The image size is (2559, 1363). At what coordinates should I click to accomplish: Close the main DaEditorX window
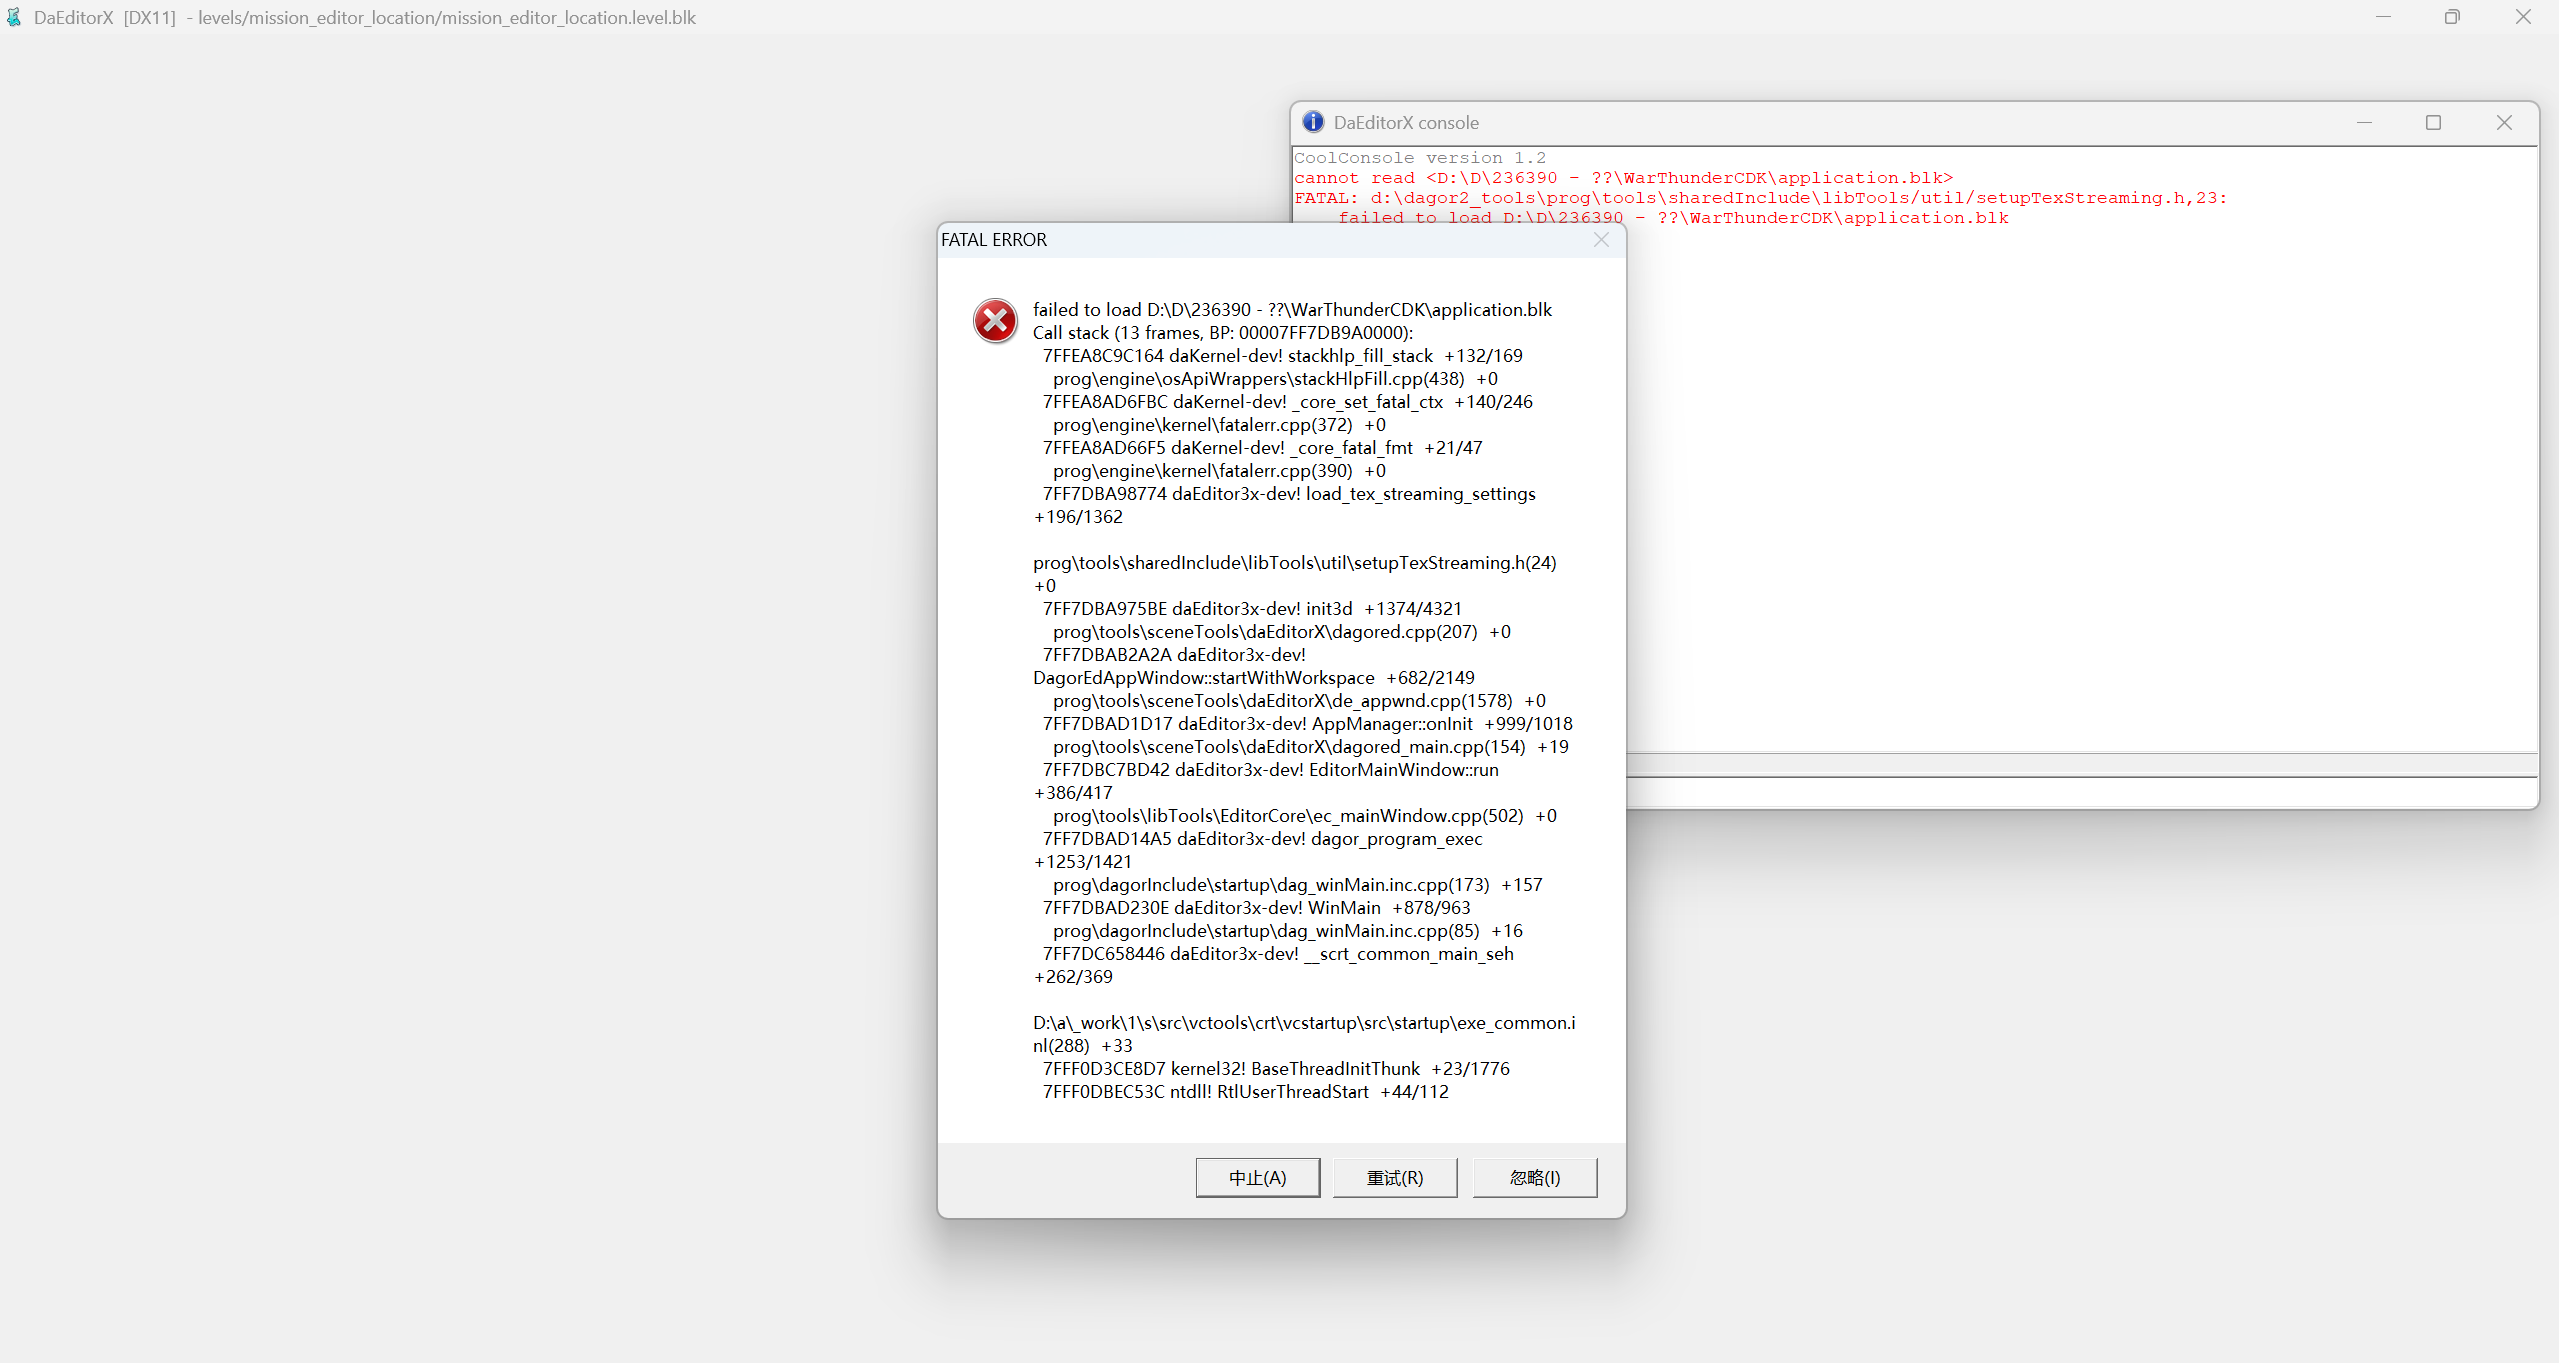pyautogui.click(x=2523, y=17)
